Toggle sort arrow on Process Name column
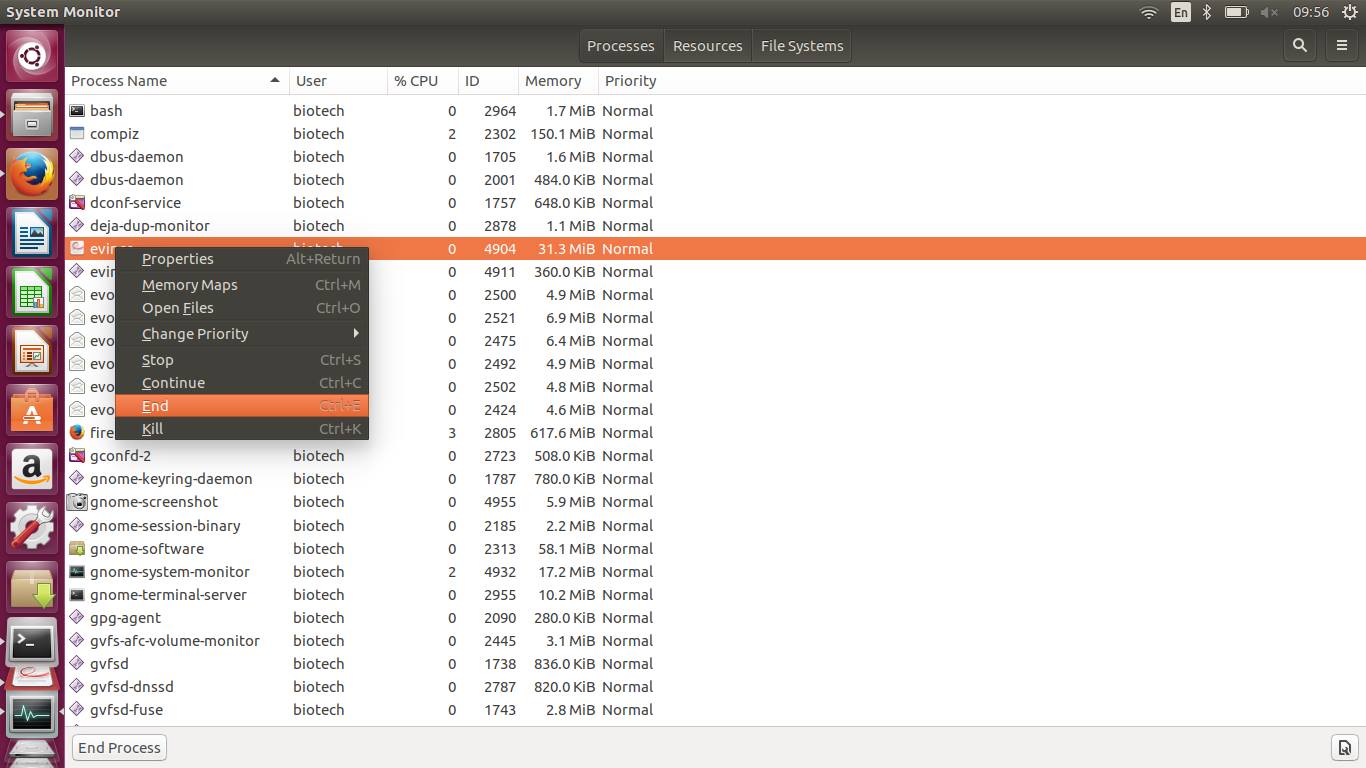Image resolution: width=1366 pixels, height=768 pixels. 274,80
